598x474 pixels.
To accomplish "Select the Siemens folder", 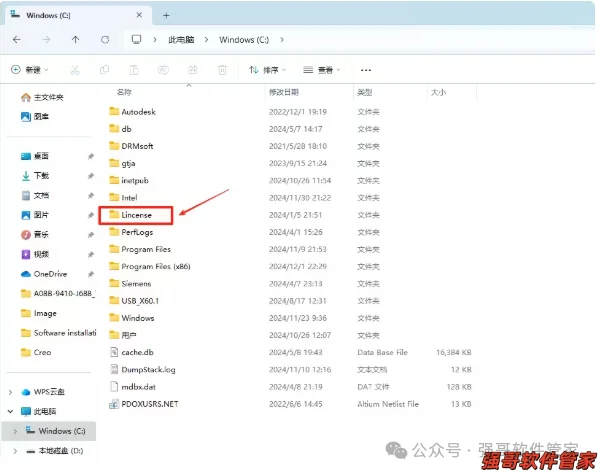I will pyautogui.click(x=130, y=283).
